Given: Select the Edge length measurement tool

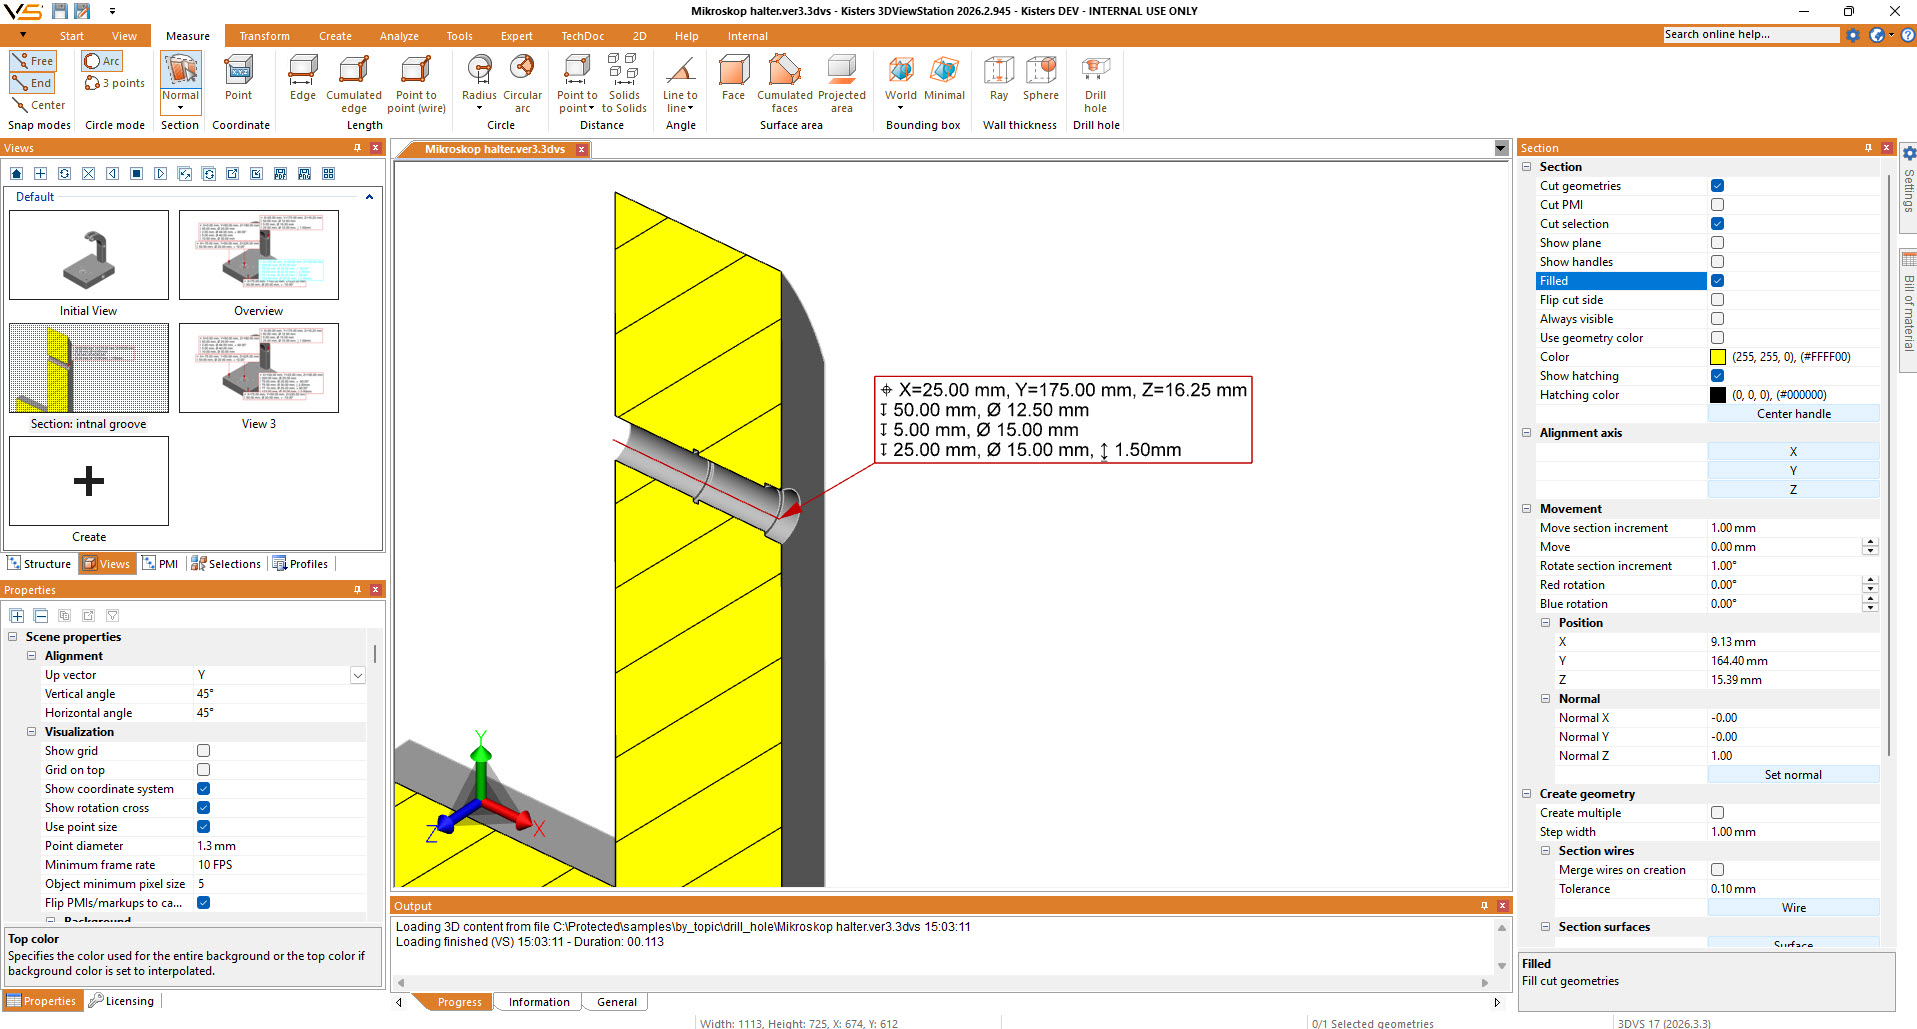Looking at the screenshot, I should pos(302,78).
